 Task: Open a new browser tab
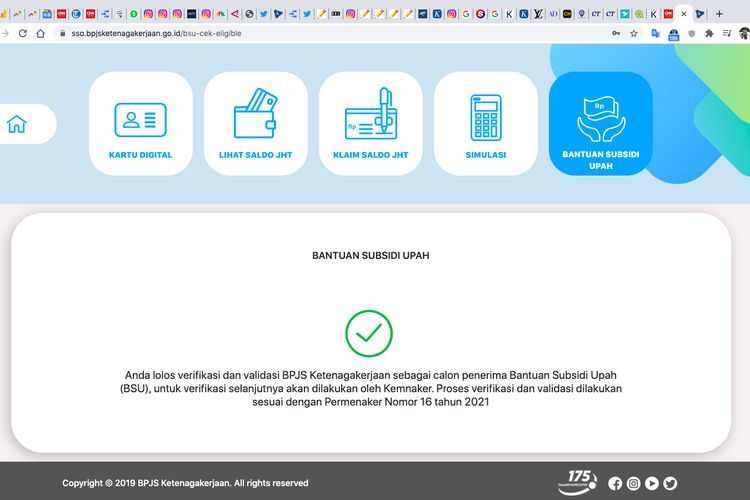(719, 14)
